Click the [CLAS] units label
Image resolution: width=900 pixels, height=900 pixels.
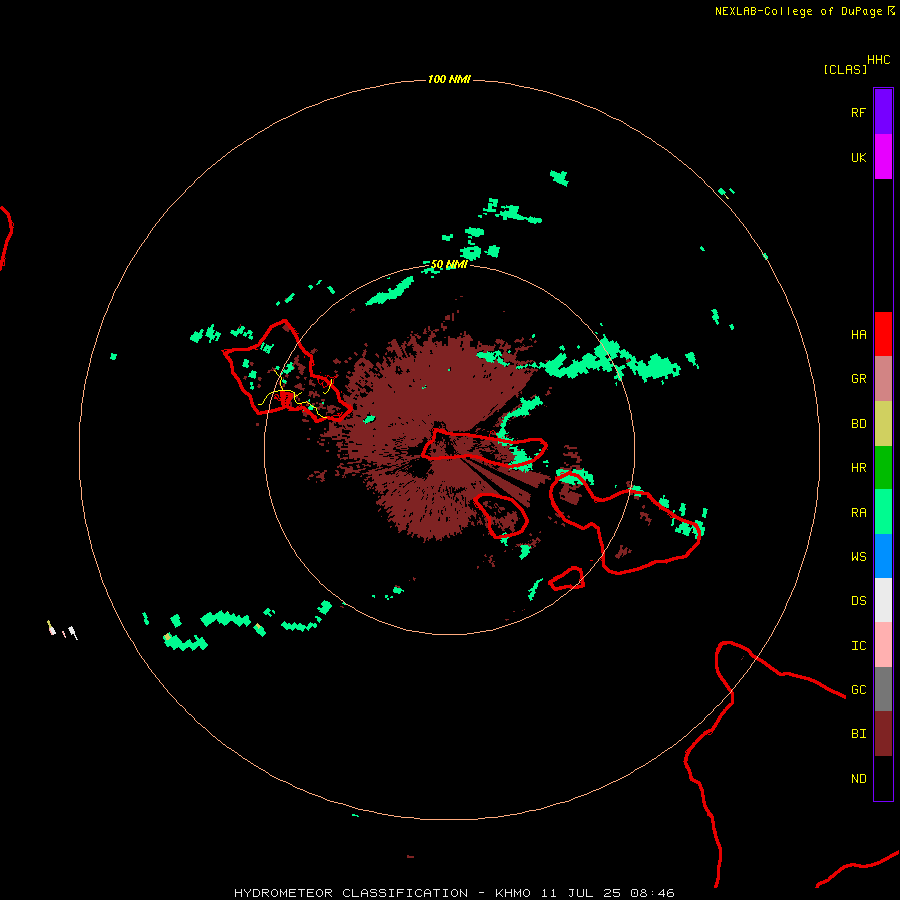pyautogui.click(x=845, y=69)
